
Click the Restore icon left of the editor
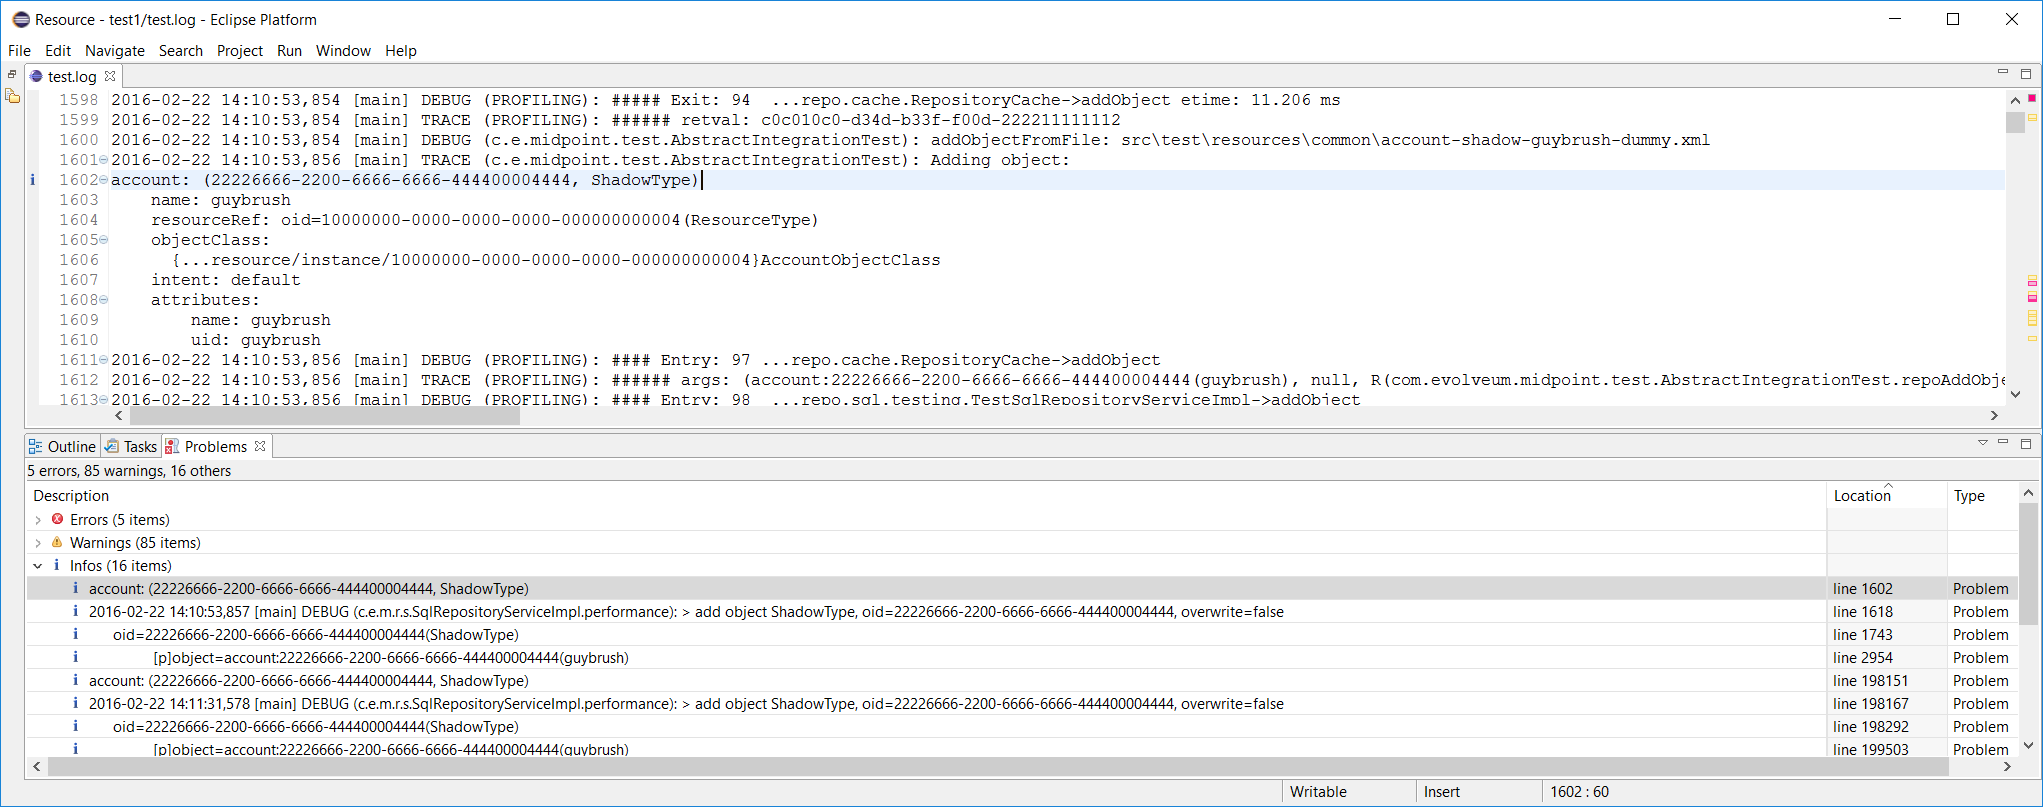pyautogui.click(x=12, y=75)
